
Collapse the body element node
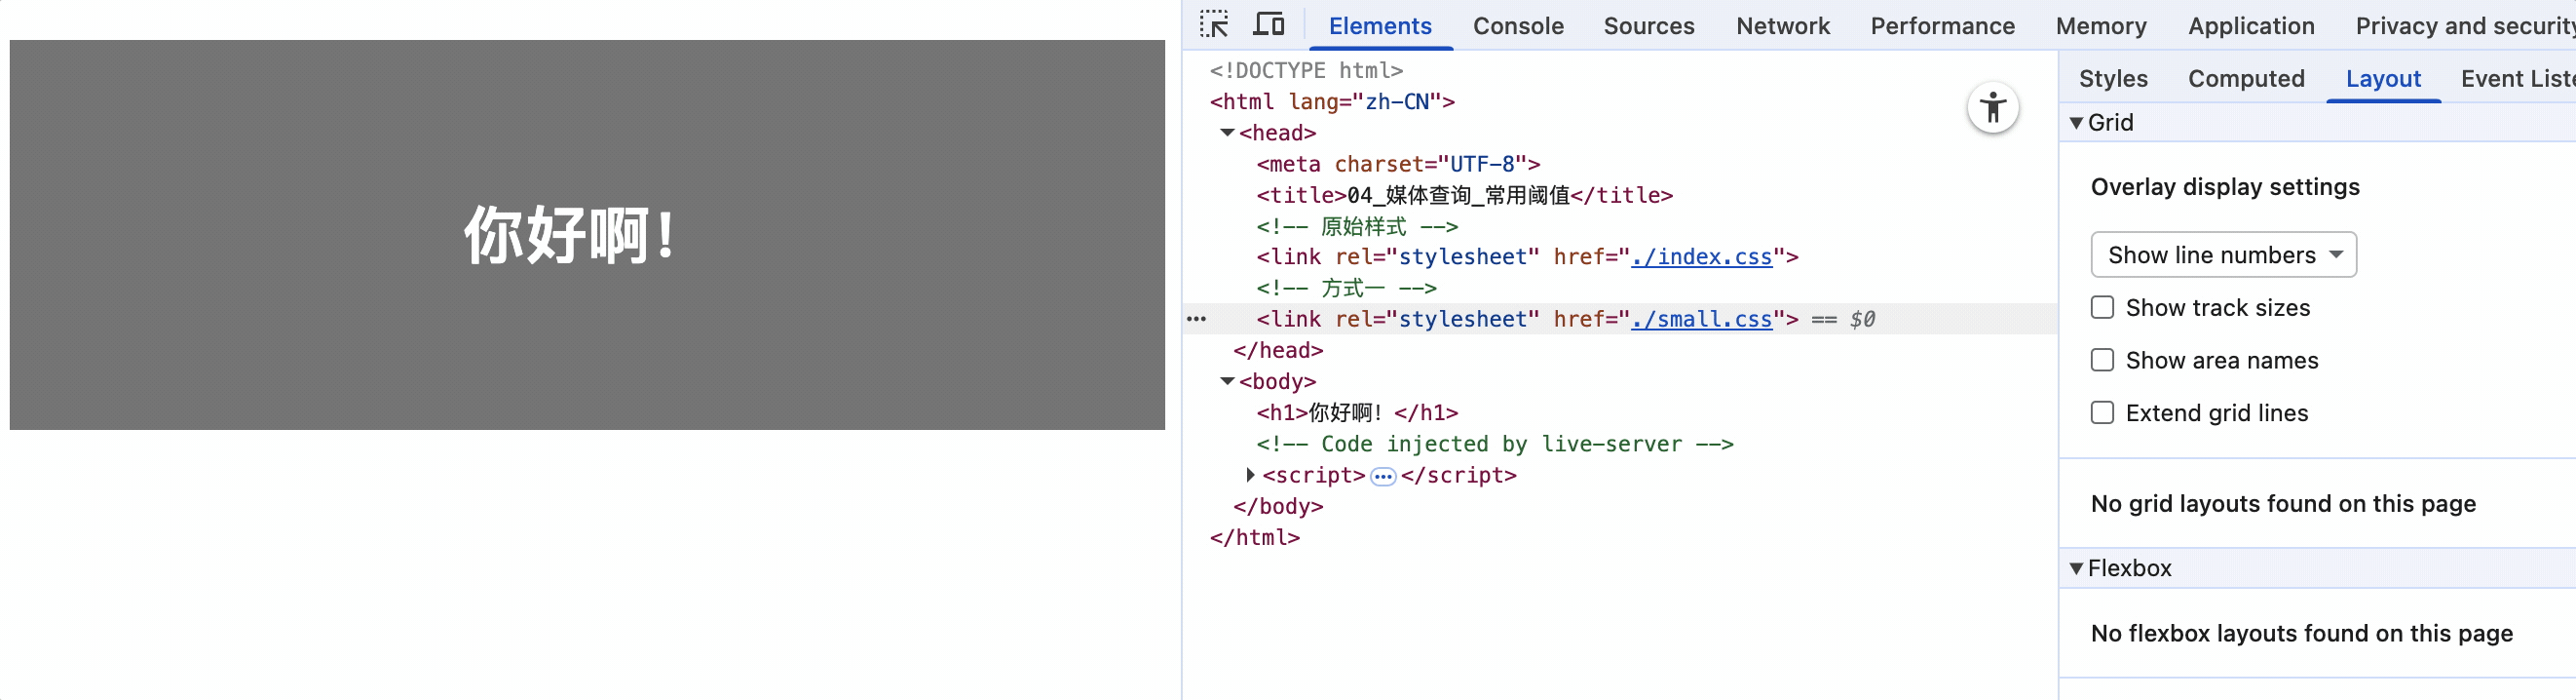(1227, 382)
